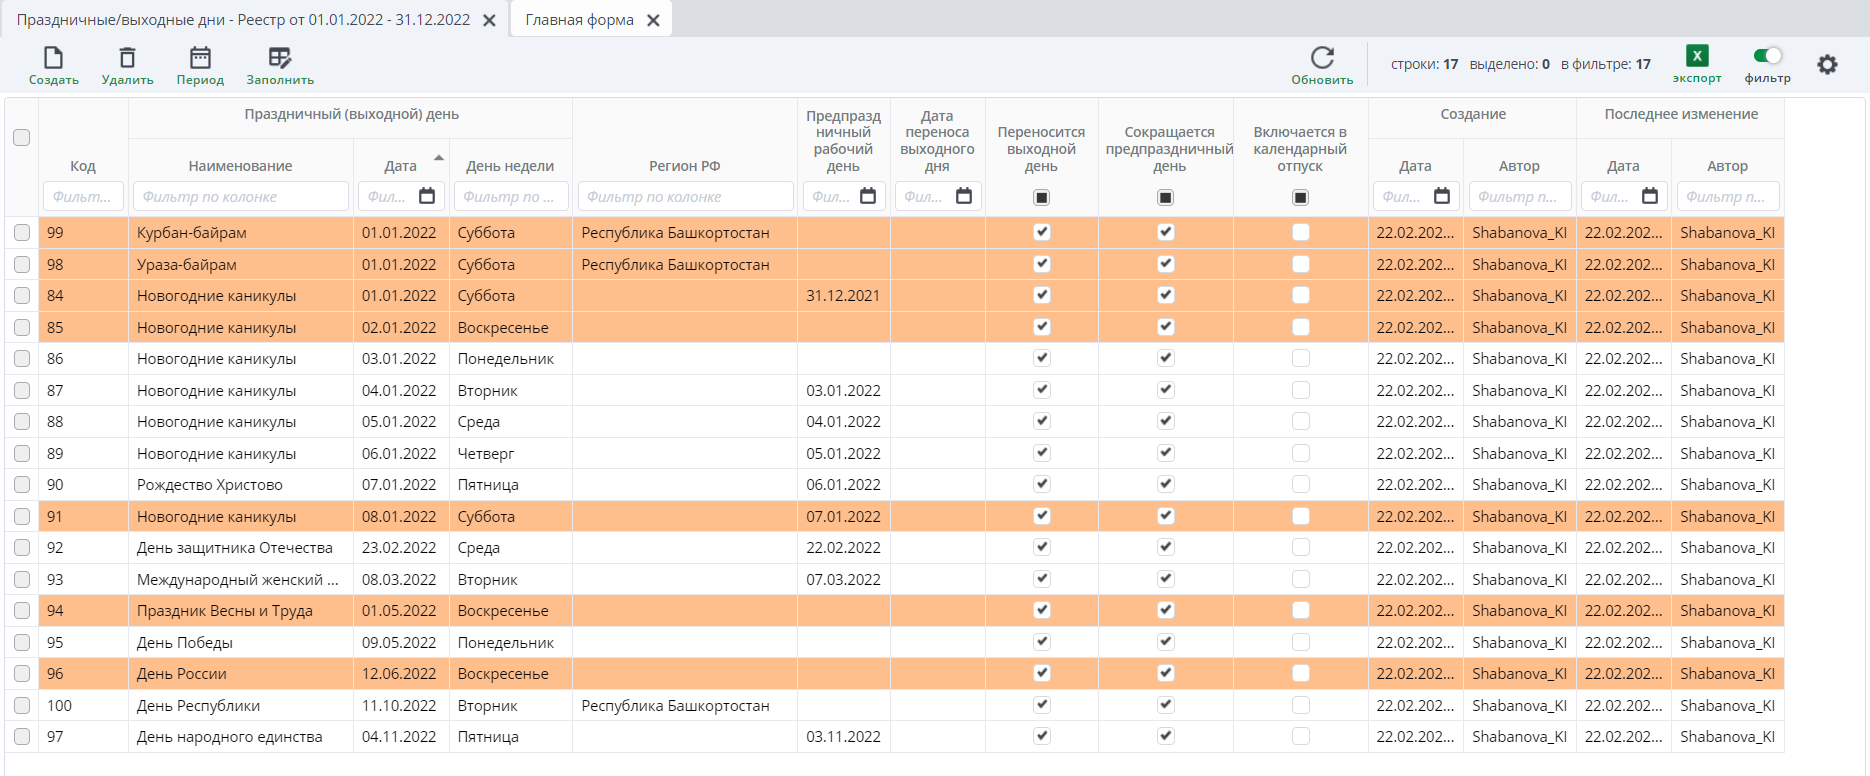
Task: Click the Создать new document icon
Action: click(x=53, y=59)
